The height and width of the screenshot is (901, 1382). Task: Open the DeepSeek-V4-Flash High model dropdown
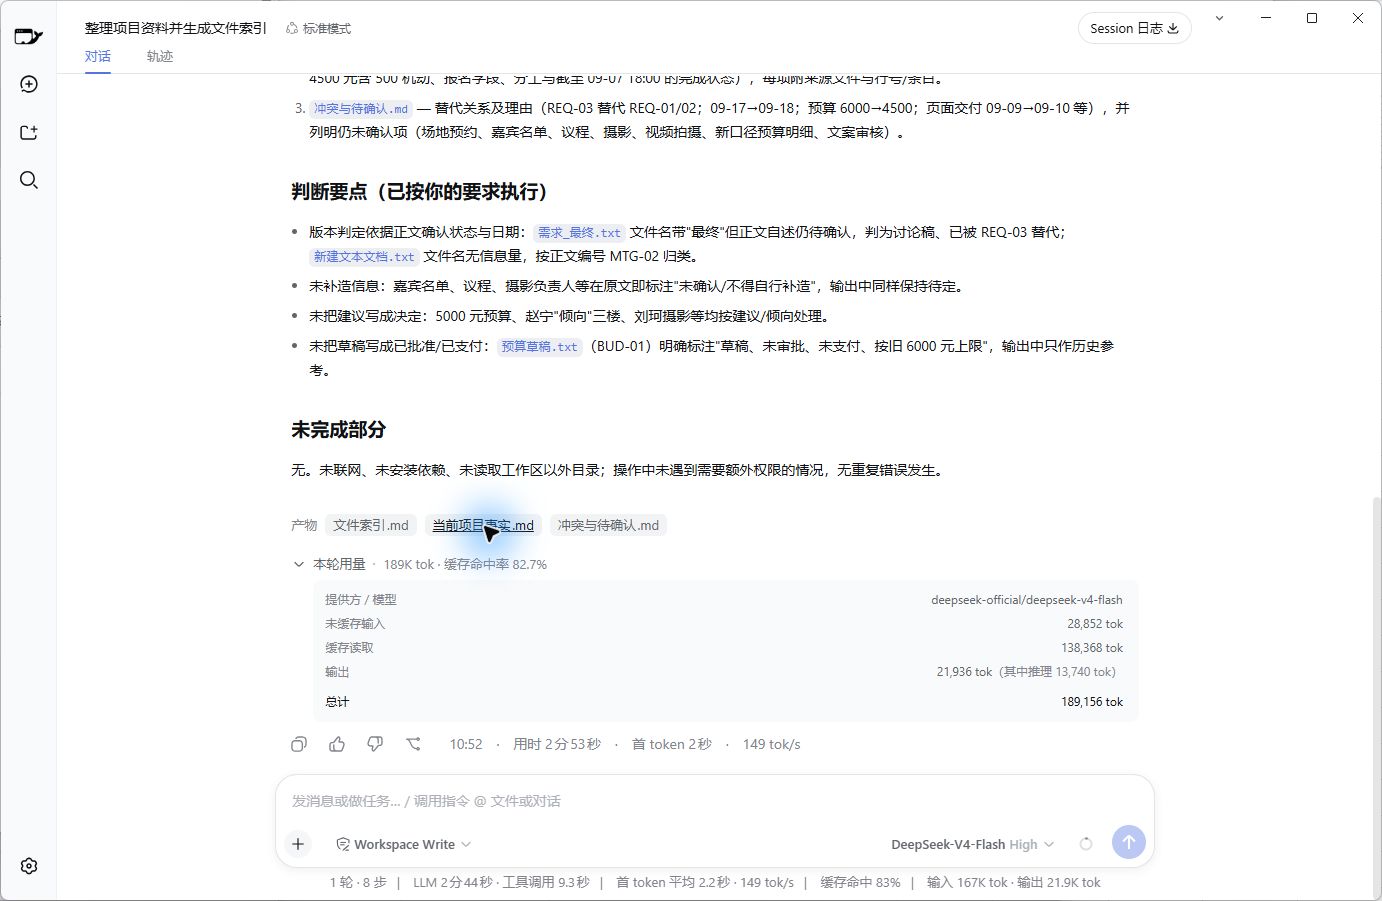click(972, 844)
